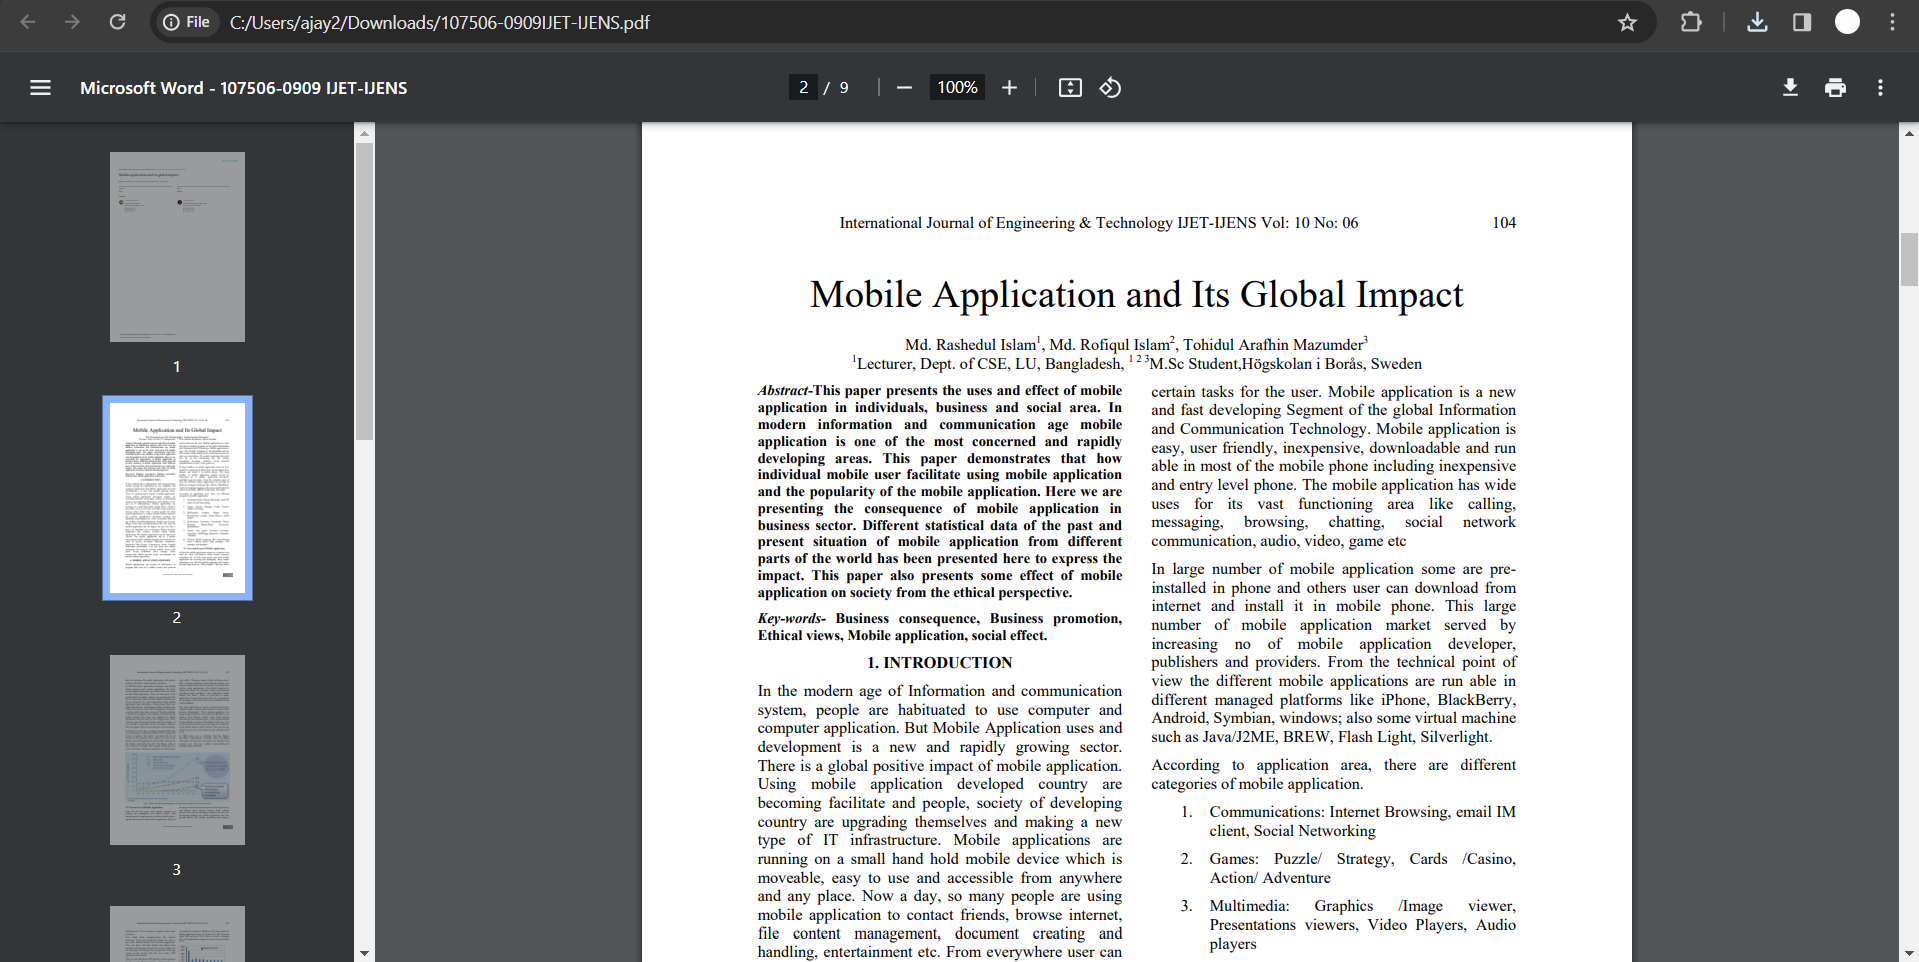The image size is (1919, 962).
Task: Zoom in on the PDF document
Action: [x=1009, y=87]
